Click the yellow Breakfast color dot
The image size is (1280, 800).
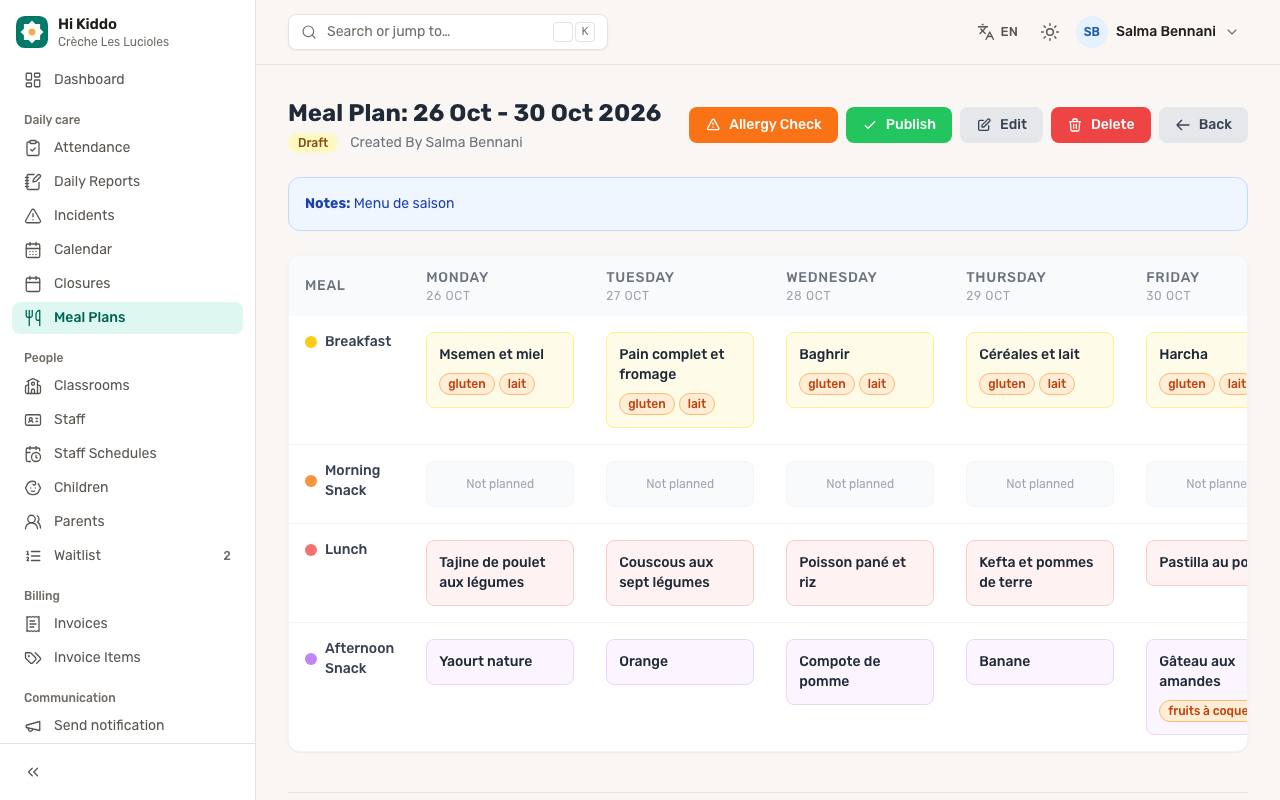tap(311, 342)
